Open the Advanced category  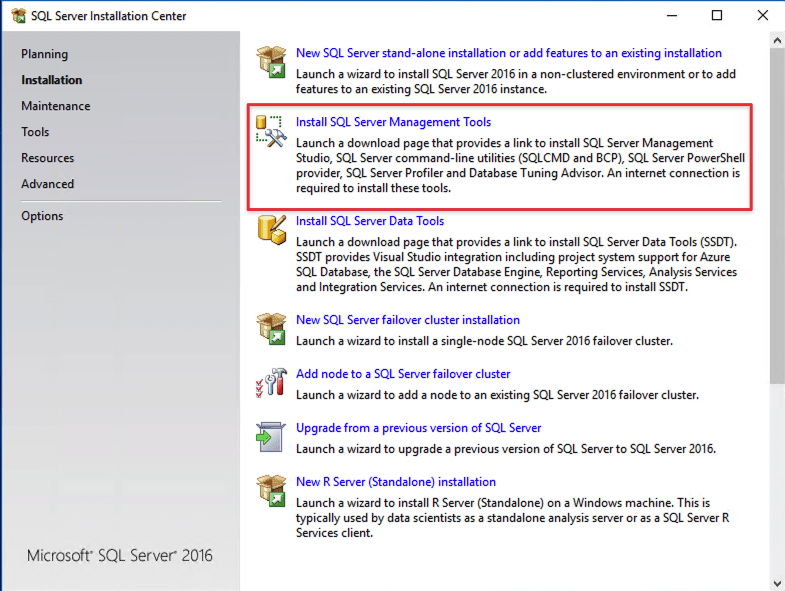[48, 184]
